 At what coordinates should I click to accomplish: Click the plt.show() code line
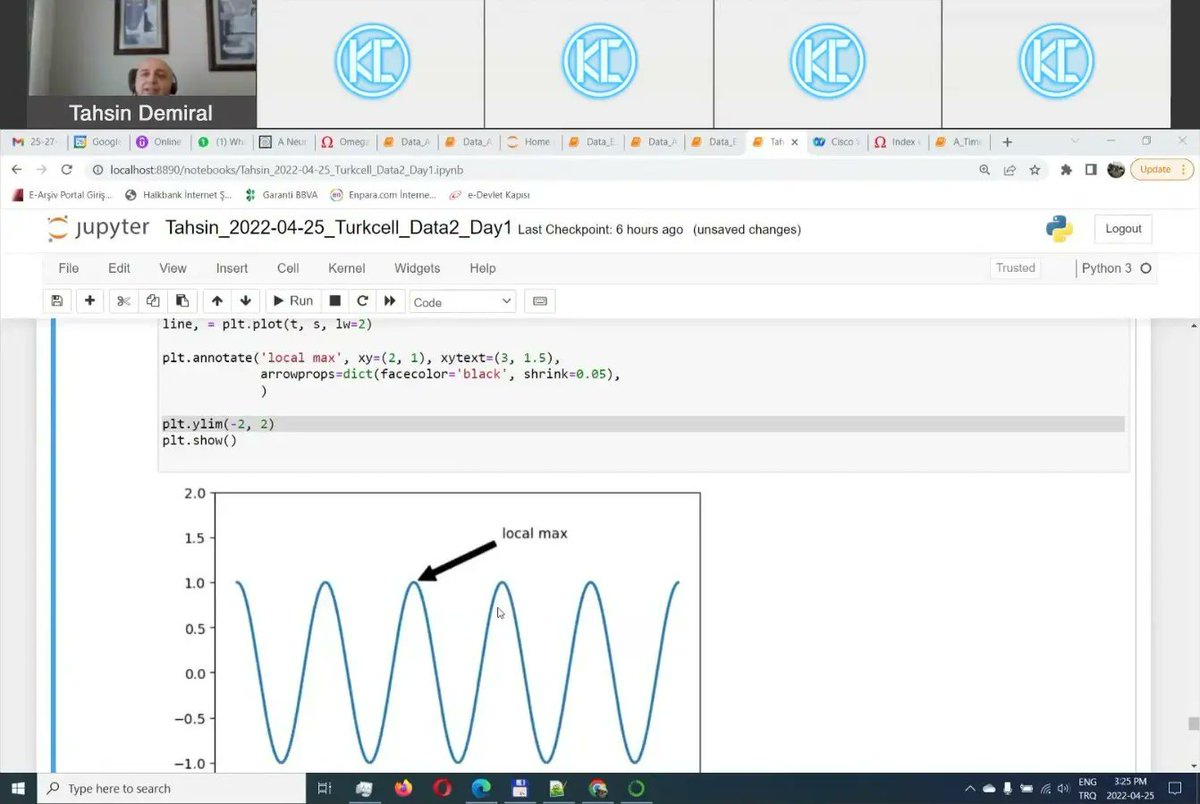[x=199, y=440]
